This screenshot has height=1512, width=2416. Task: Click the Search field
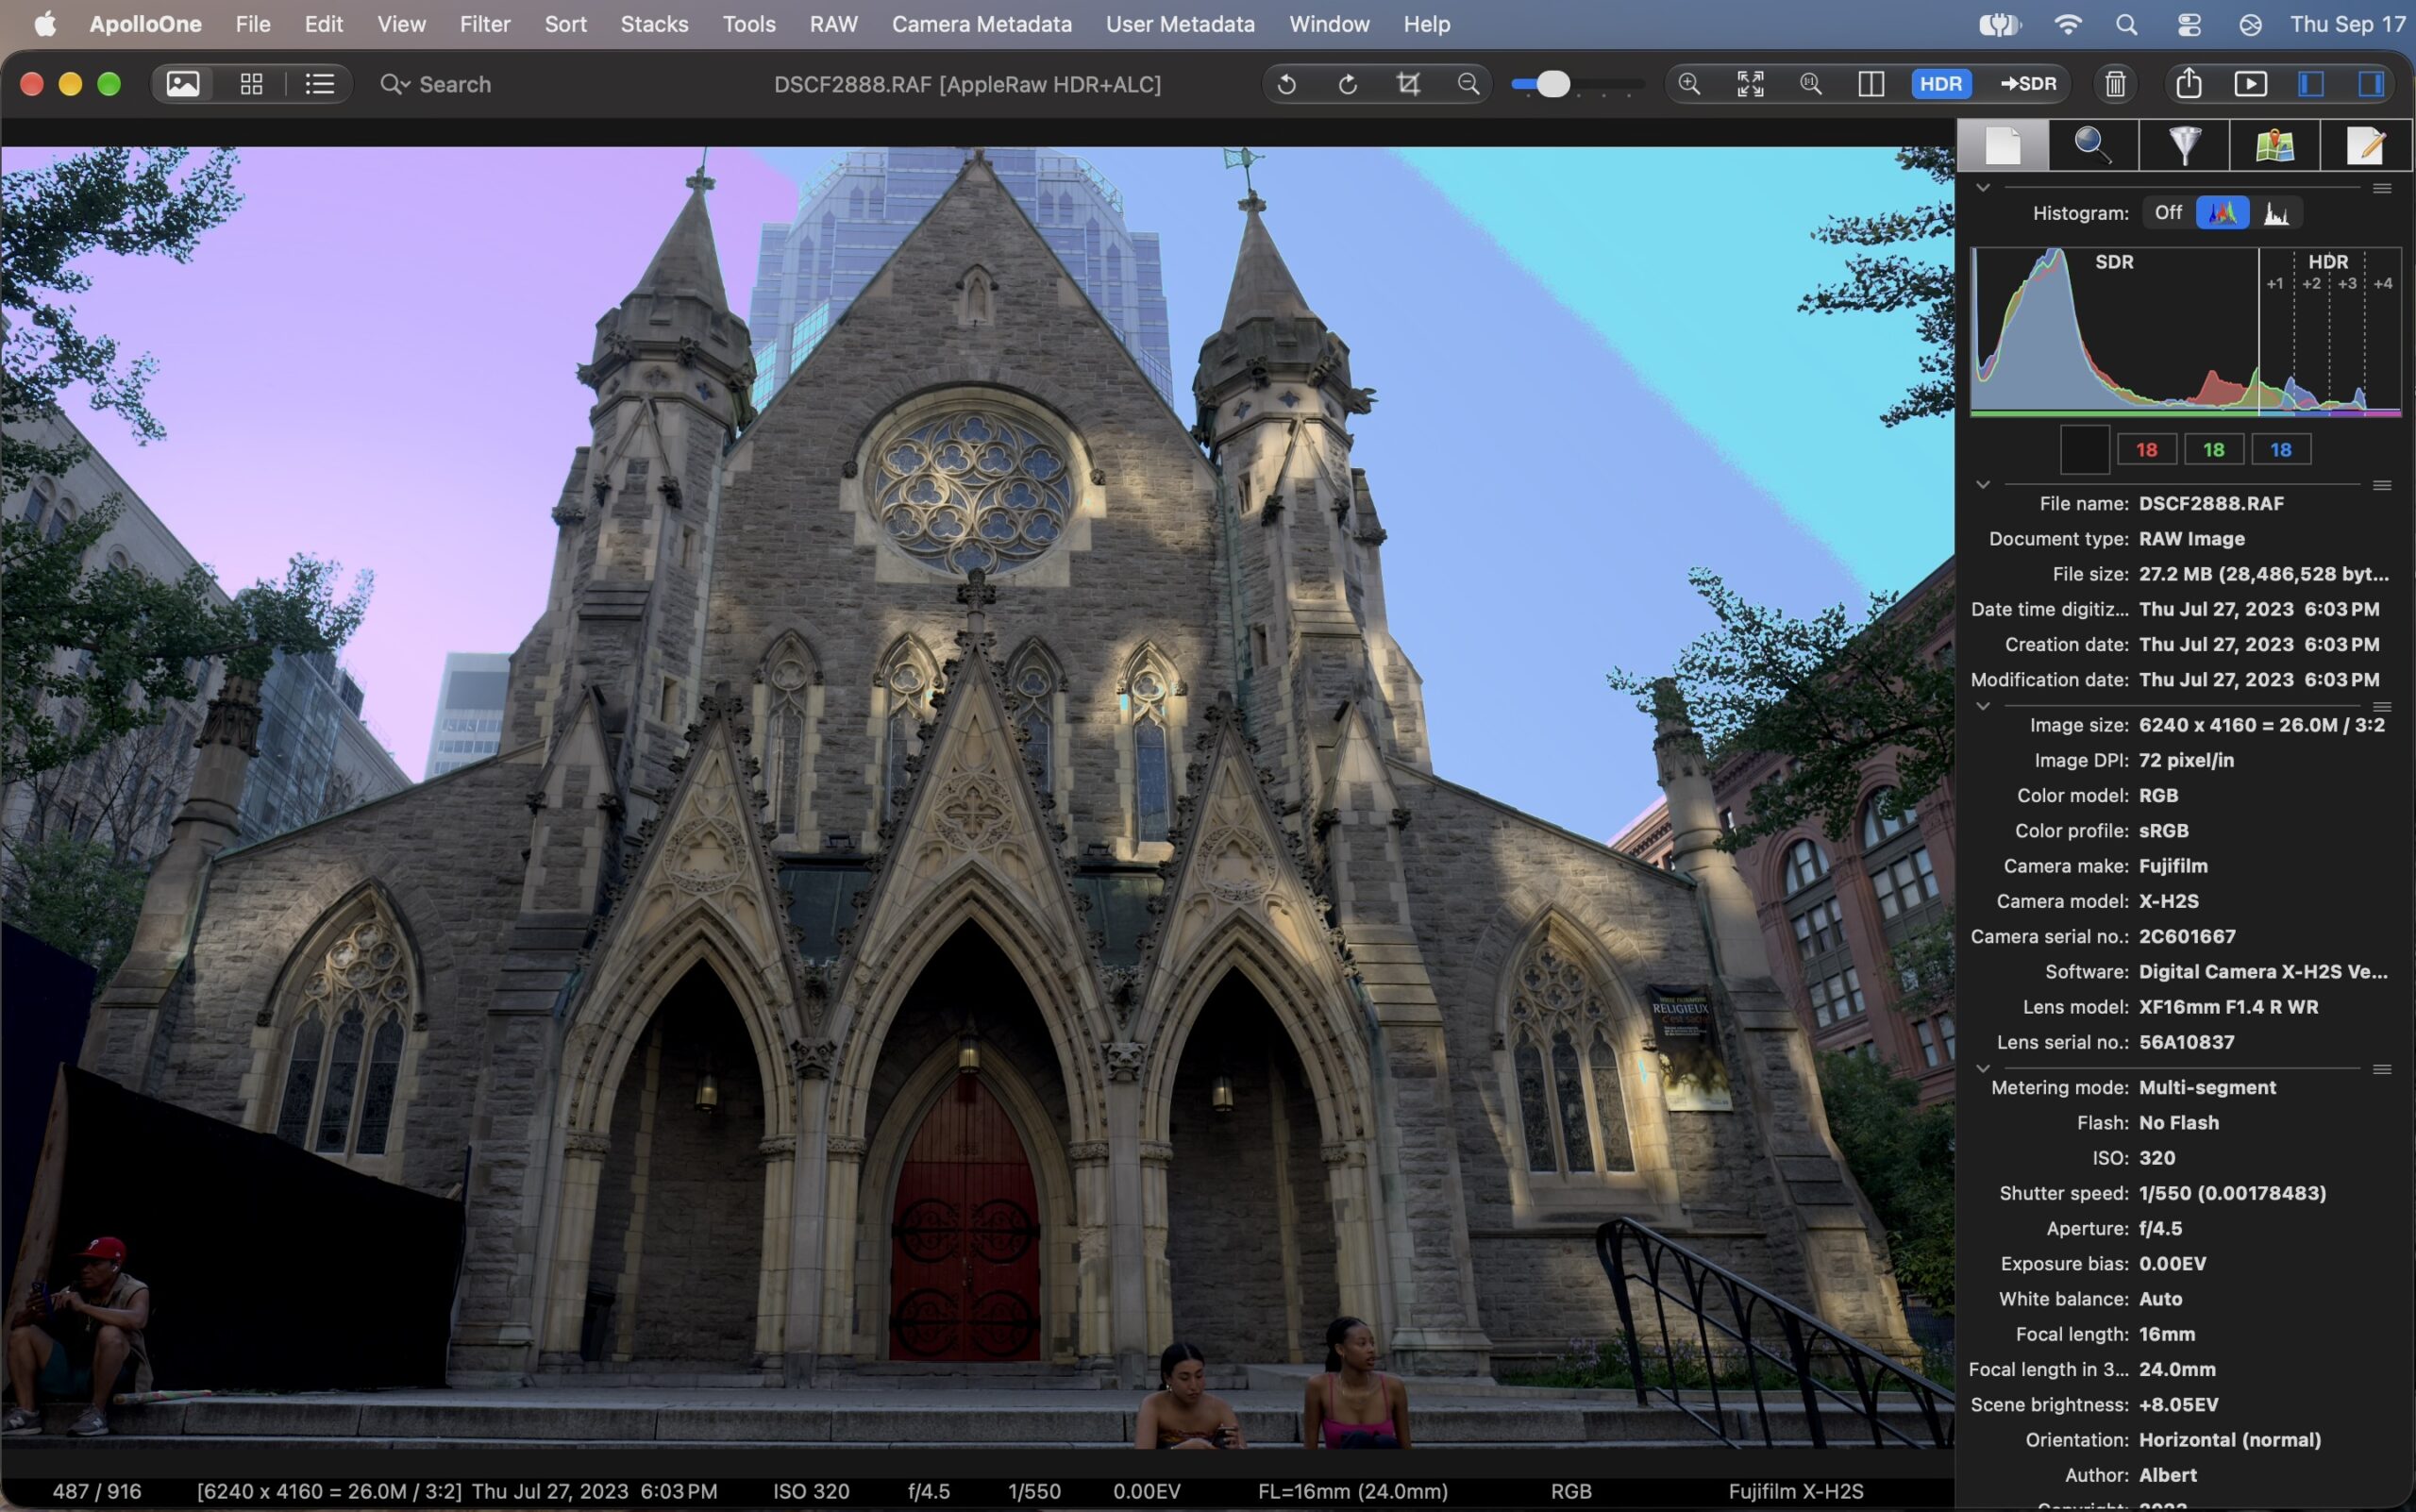coord(454,84)
